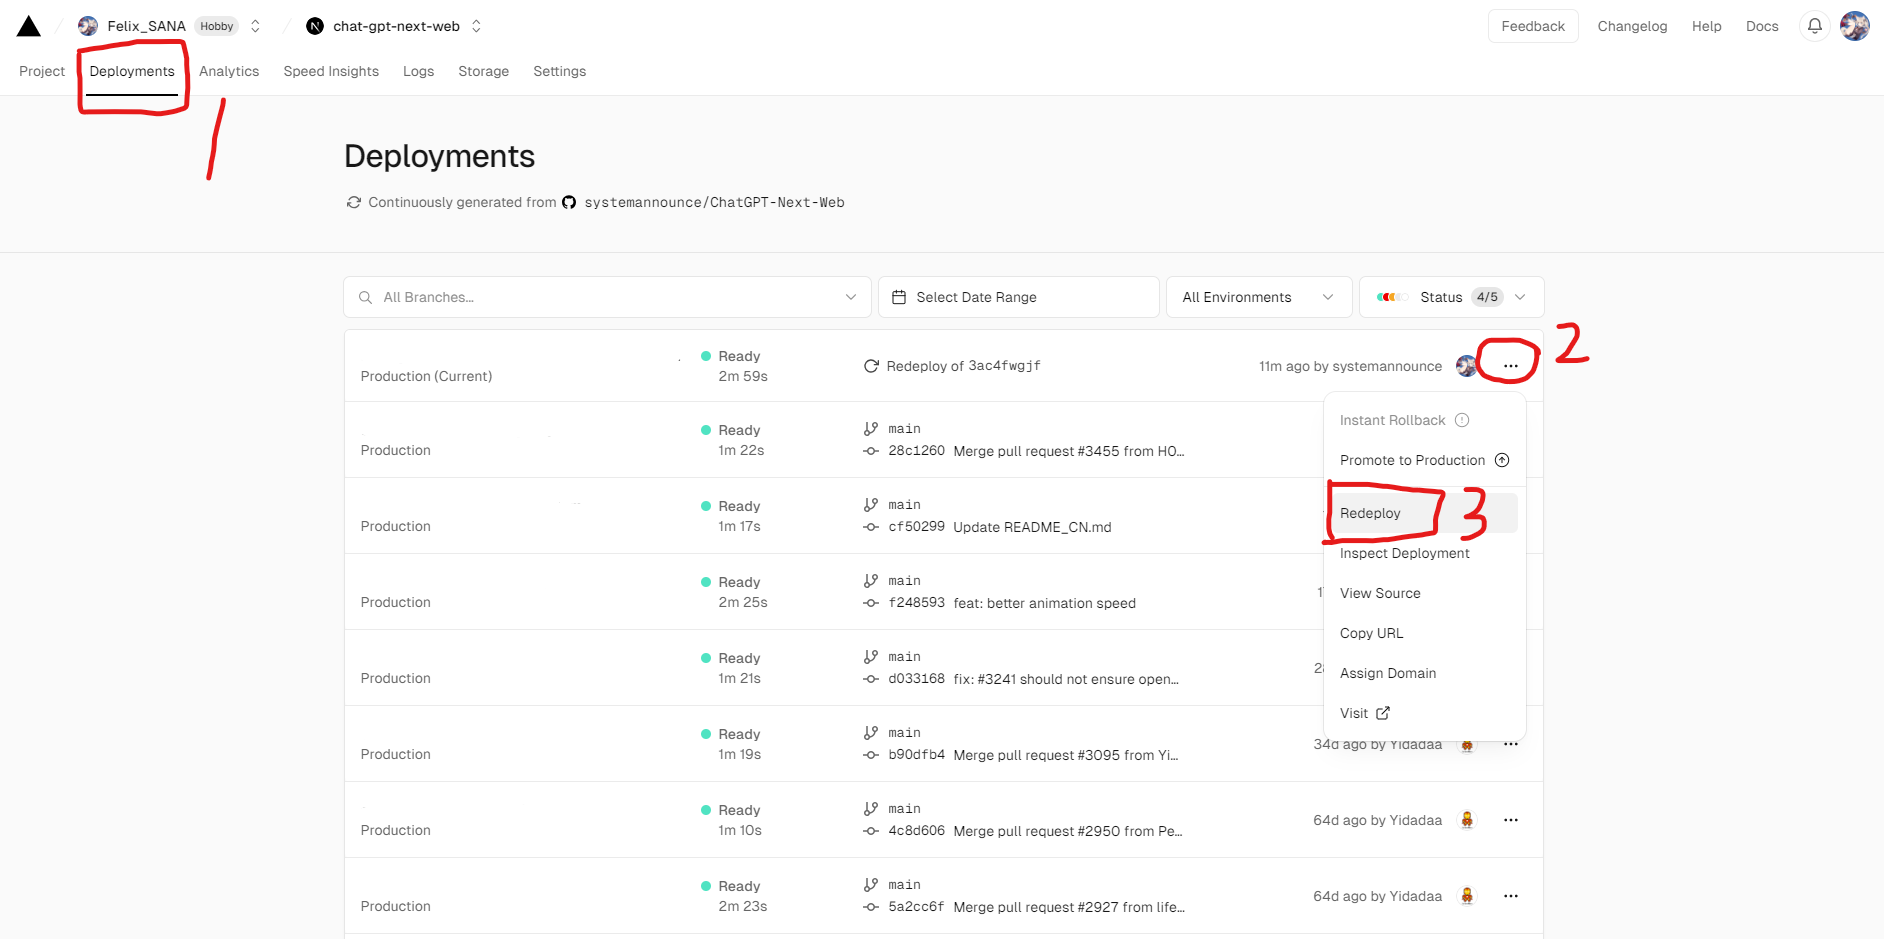Viewport: 1884px width, 939px height.
Task: Click 64d ago by Yidadaa on 4c8d606 row
Action: click(1377, 820)
